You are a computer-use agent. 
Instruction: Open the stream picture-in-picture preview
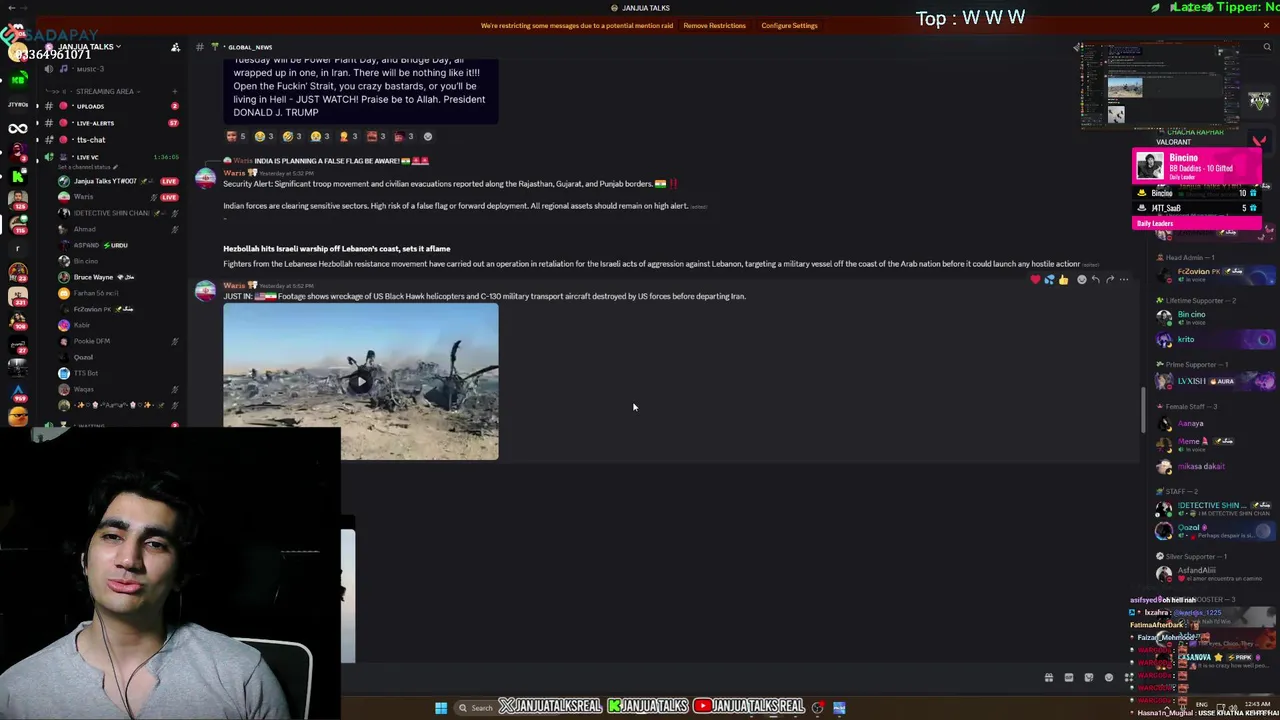1160,87
